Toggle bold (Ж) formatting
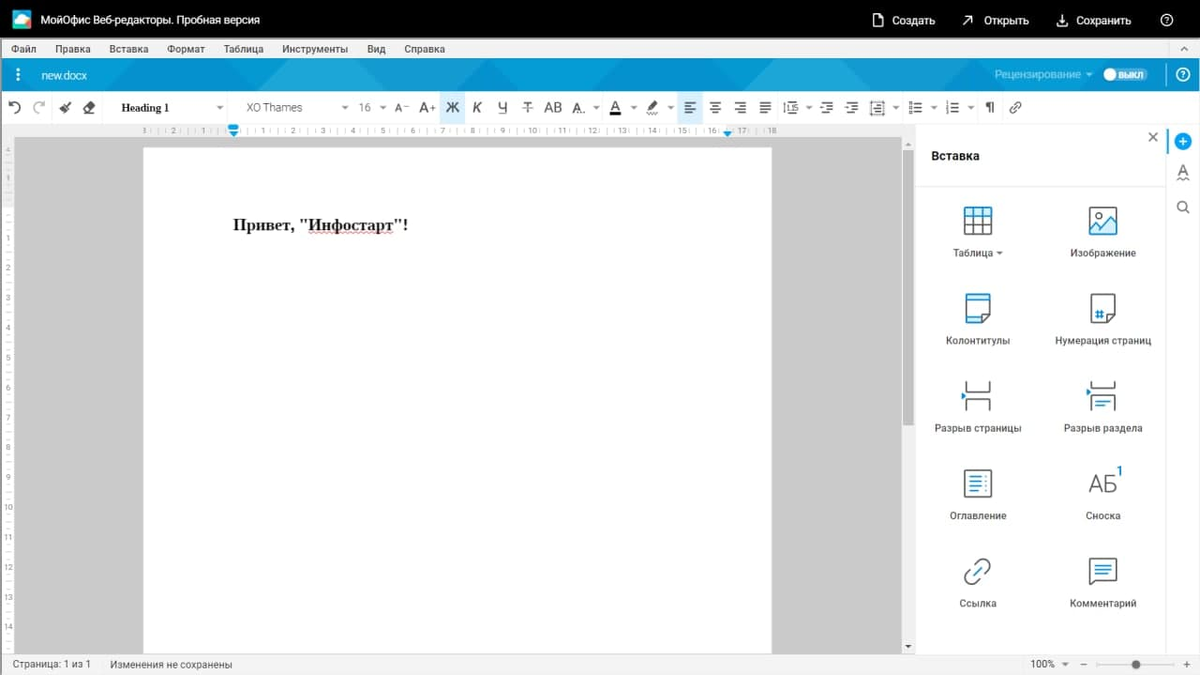 click(x=452, y=107)
